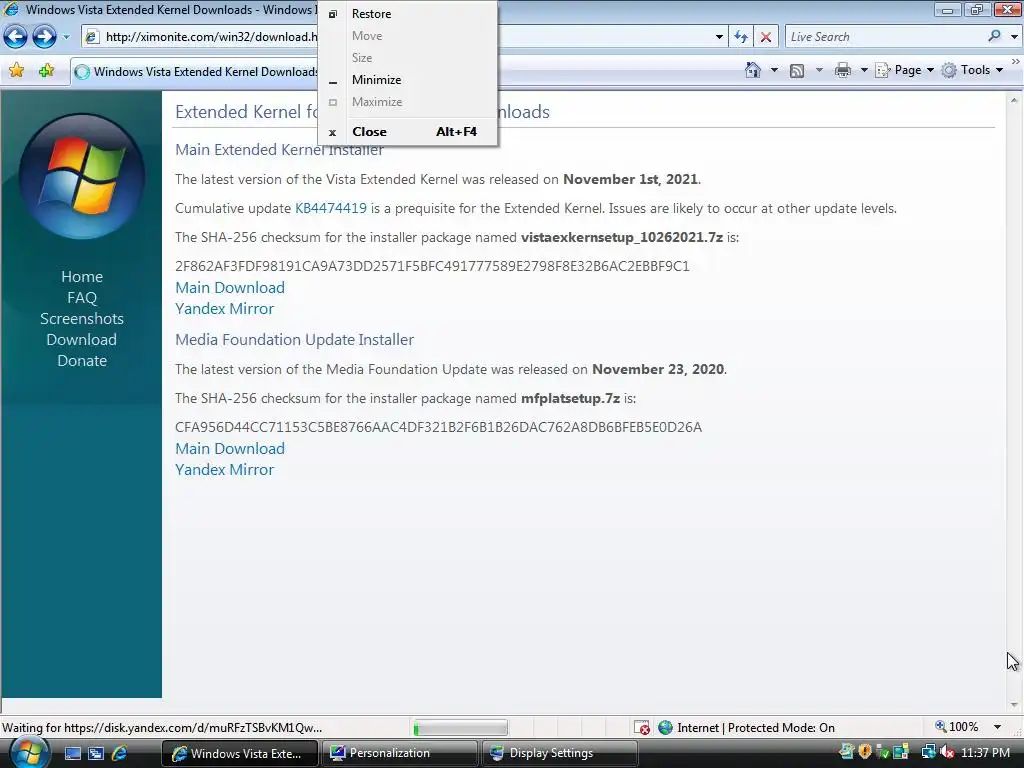The image size is (1024, 768).
Task: Click the Media Foundation Update Installer heading
Action: [x=295, y=340]
